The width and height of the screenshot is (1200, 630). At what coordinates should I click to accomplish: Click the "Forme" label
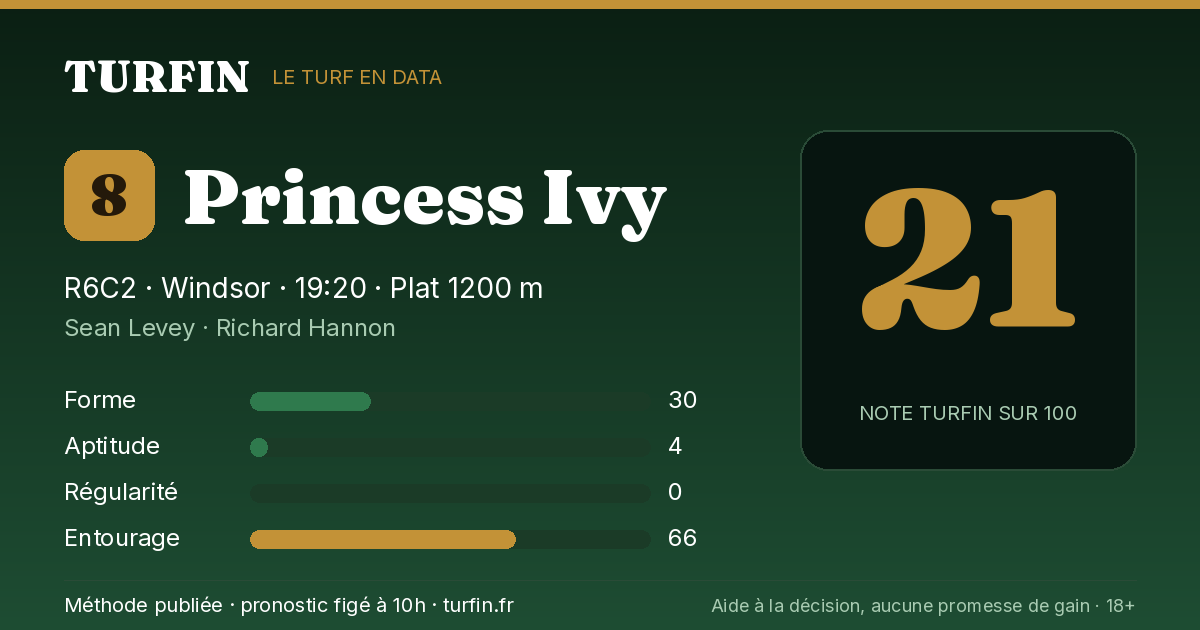[100, 400]
